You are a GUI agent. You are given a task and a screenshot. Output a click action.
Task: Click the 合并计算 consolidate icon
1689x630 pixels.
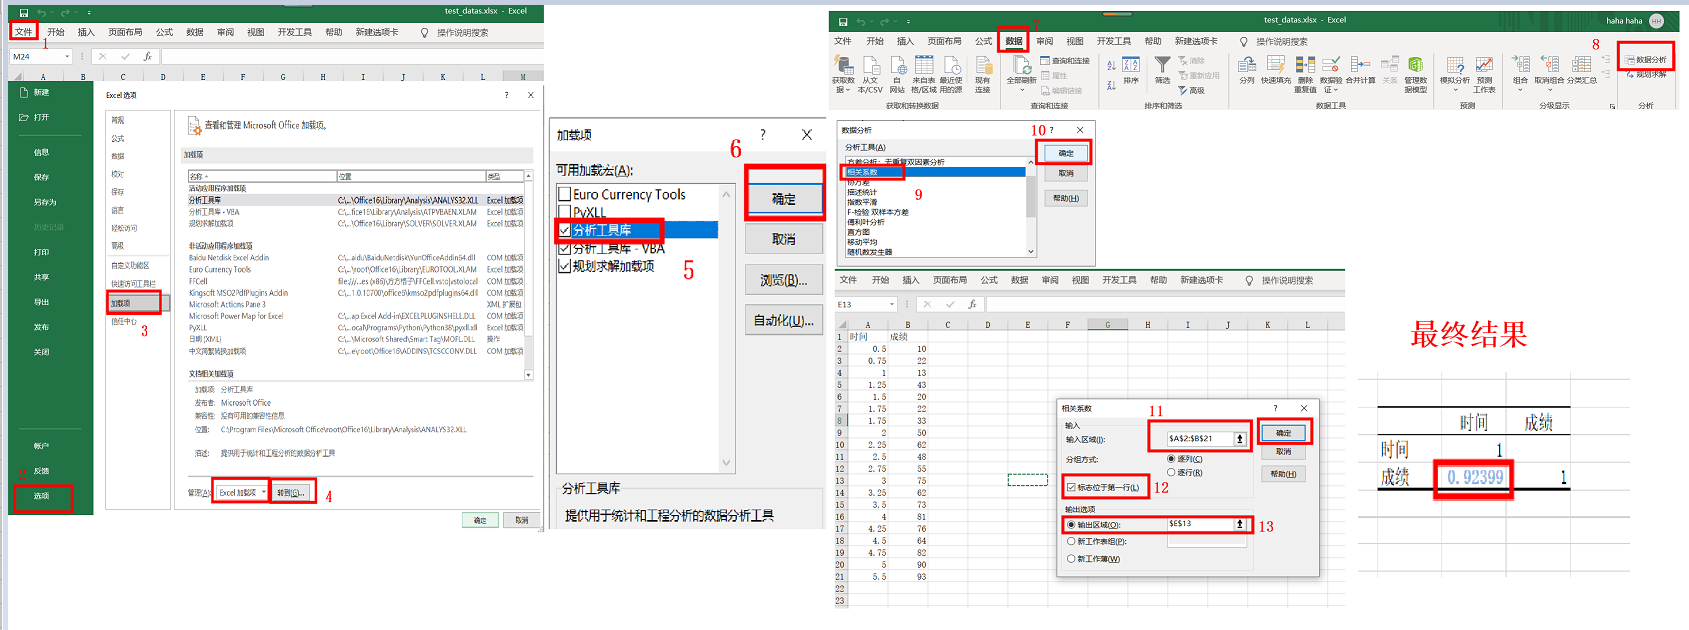point(1360,66)
